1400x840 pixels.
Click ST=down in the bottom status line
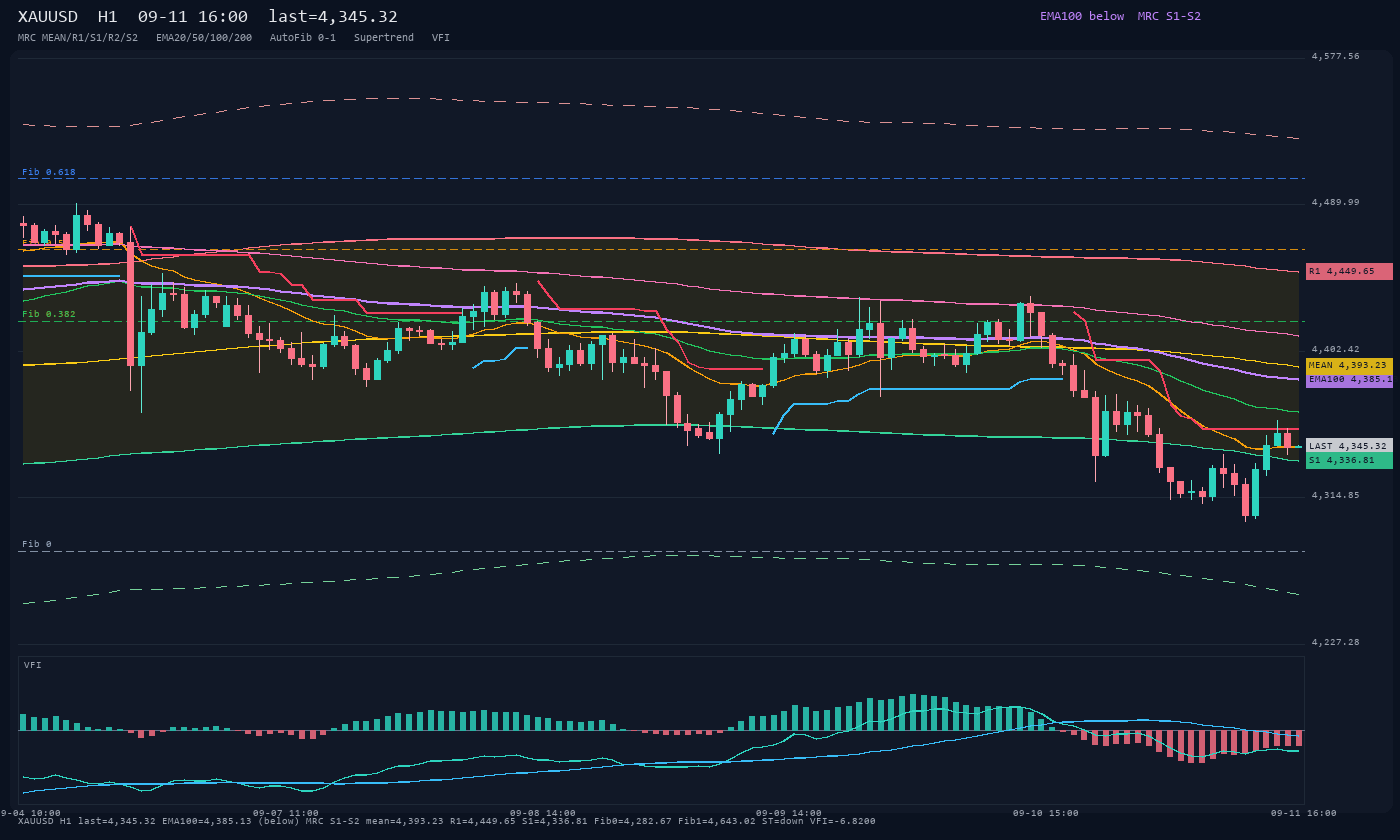(x=785, y=821)
